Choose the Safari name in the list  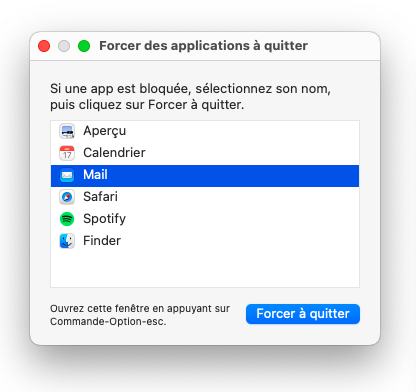100,197
